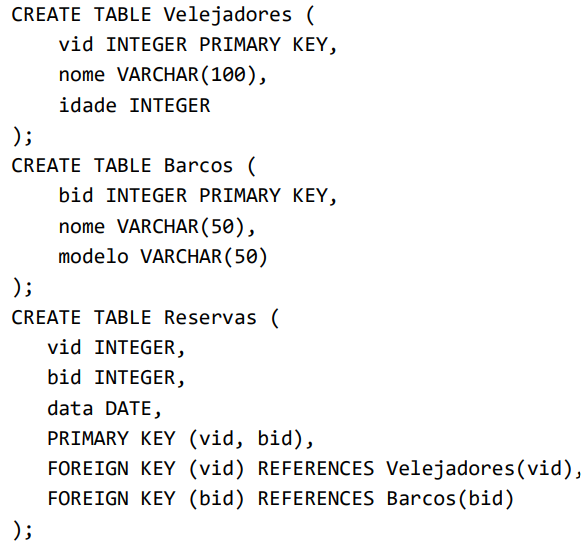Image resolution: width=582 pixels, height=546 pixels.
Task: Click 'PRIMARY KEY (vid, bid)' line
Action: 180,439
